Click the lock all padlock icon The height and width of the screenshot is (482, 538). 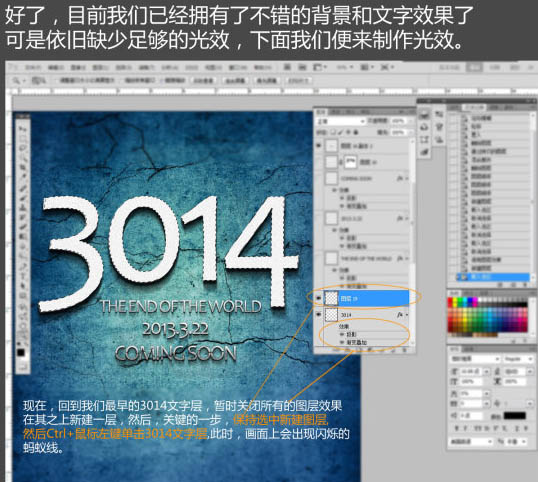coord(356,132)
